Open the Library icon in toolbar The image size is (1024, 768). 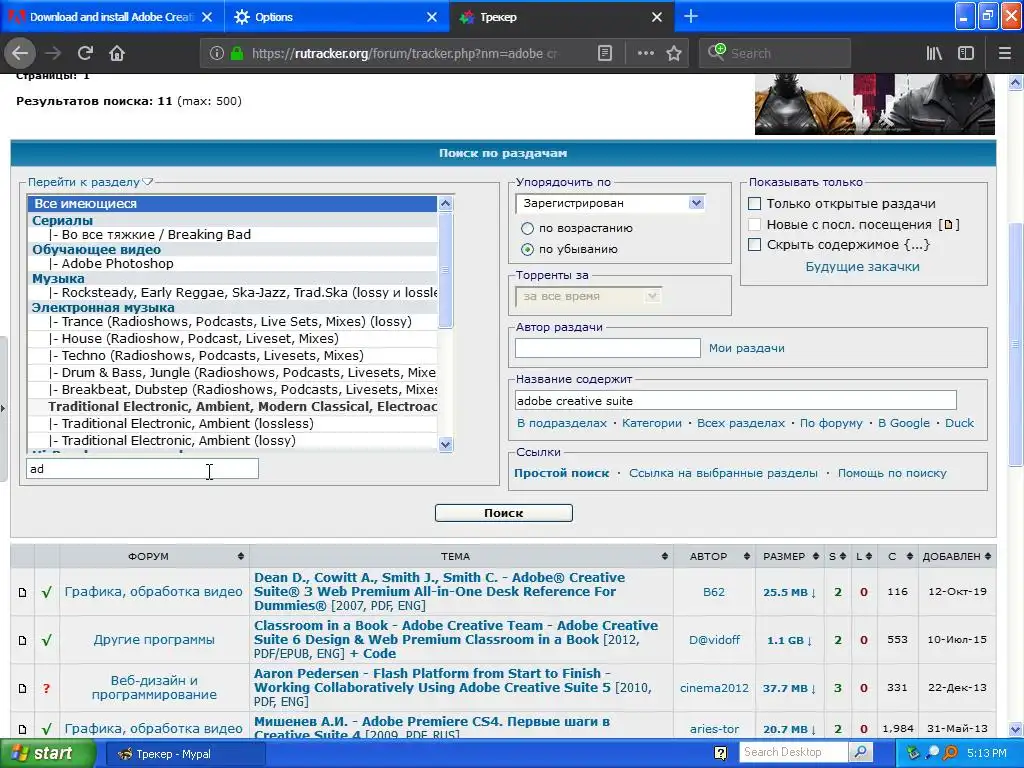point(934,53)
